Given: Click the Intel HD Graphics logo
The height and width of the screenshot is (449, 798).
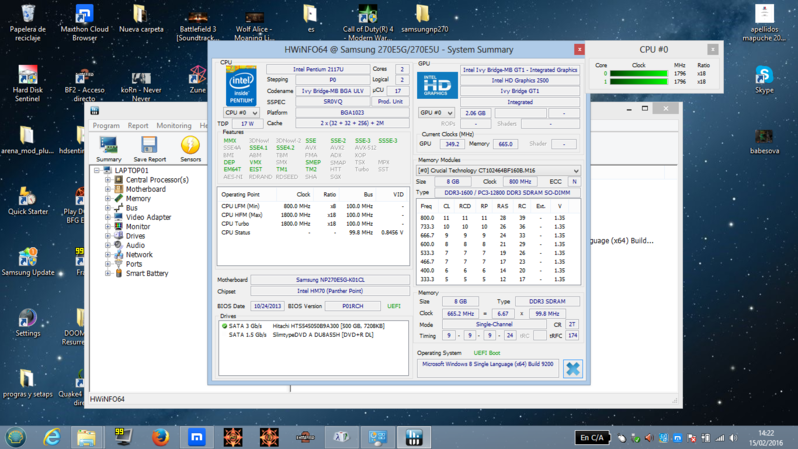Looking at the screenshot, I should [437, 86].
